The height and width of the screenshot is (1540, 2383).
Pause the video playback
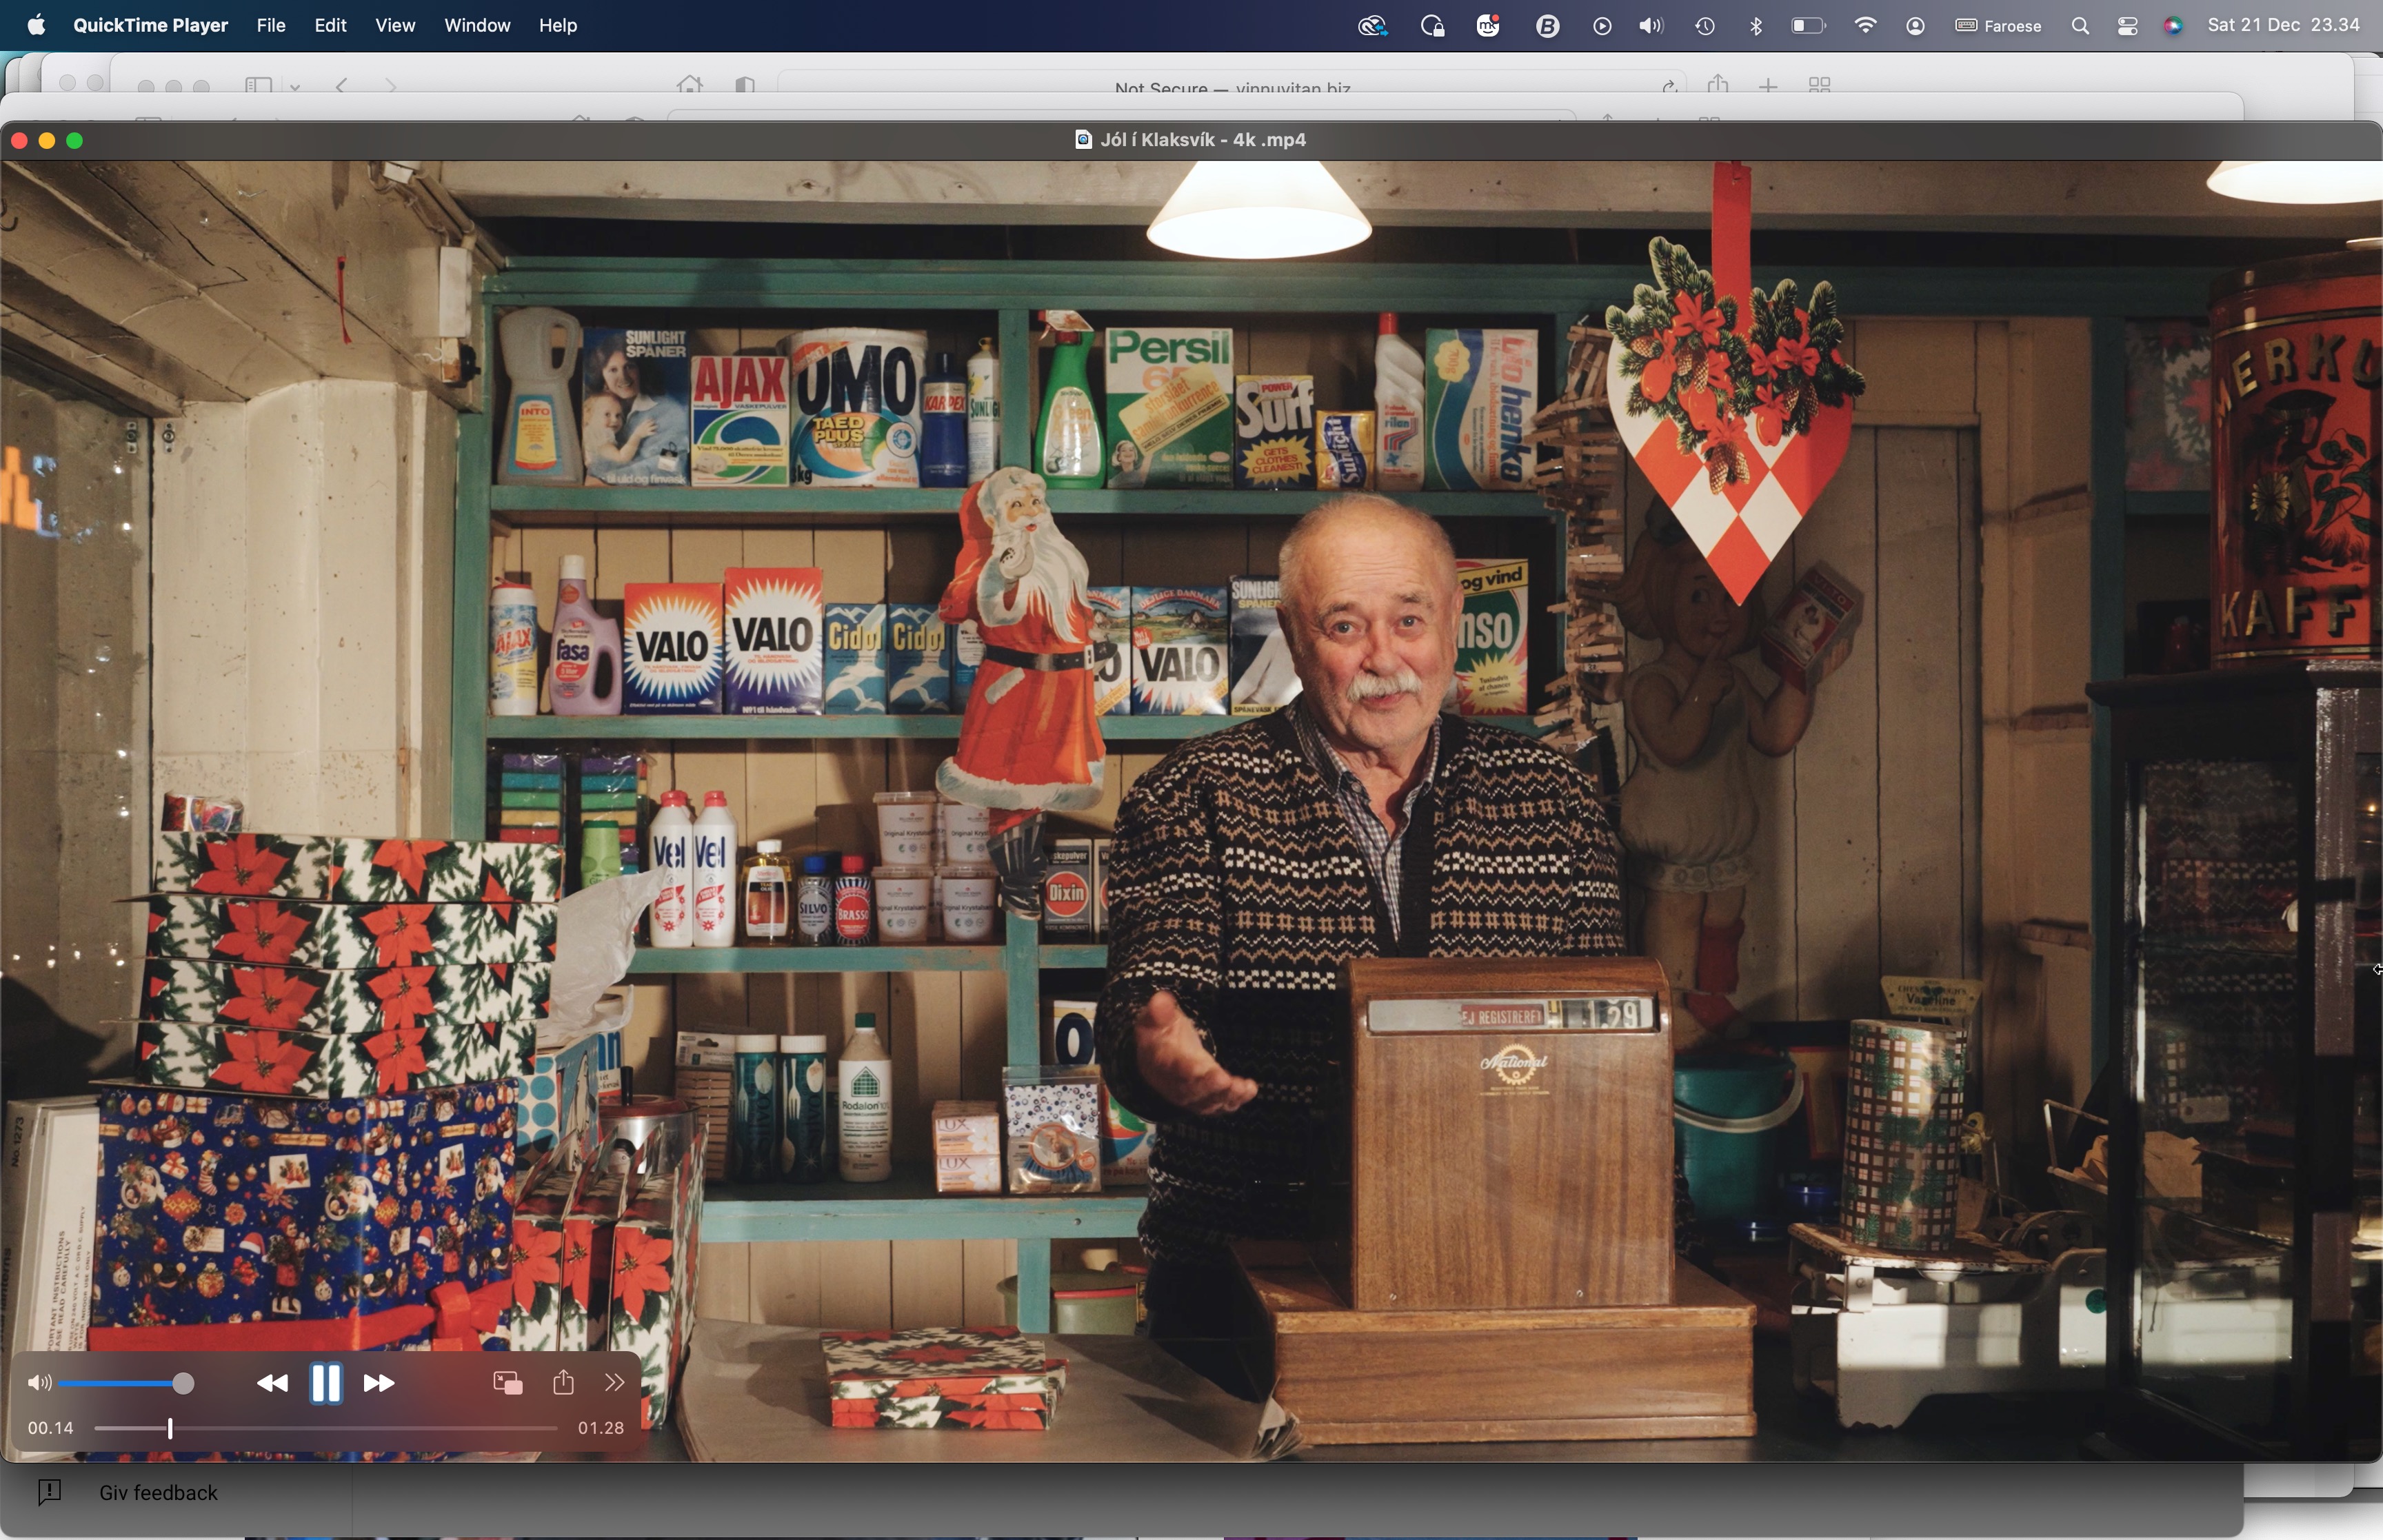[x=326, y=1384]
